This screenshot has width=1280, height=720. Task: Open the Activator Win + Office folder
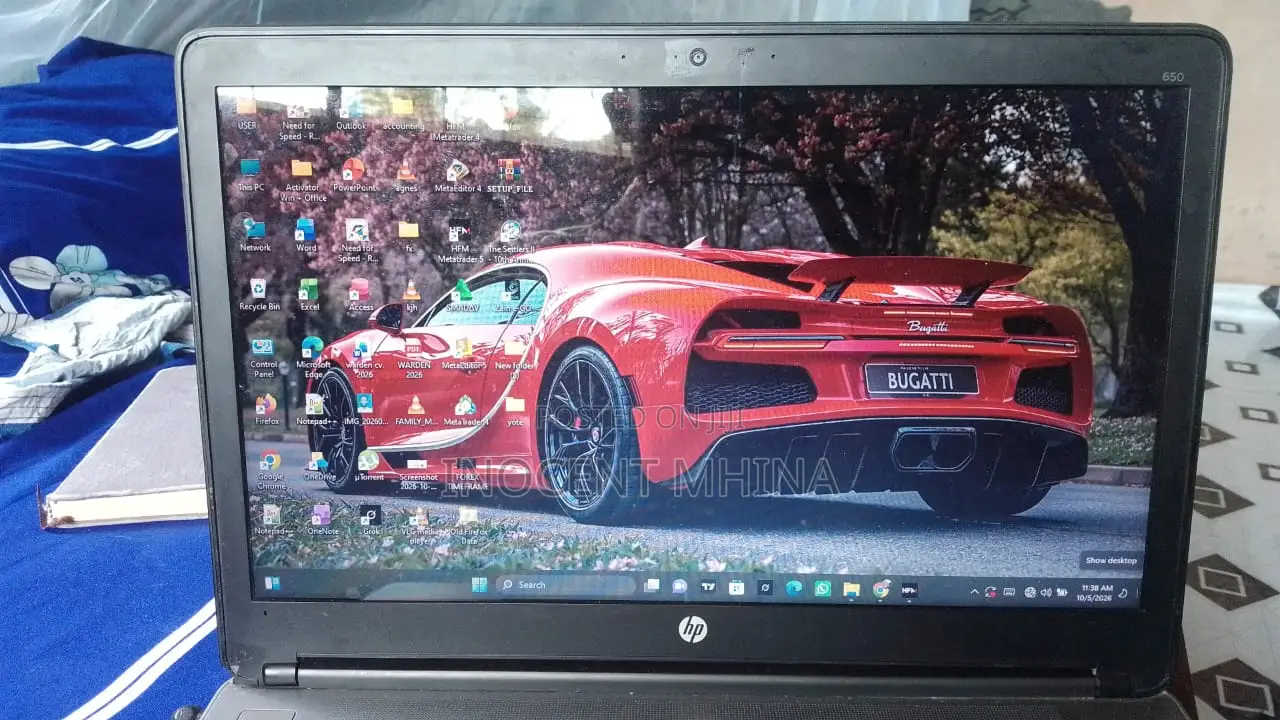[x=302, y=179]
